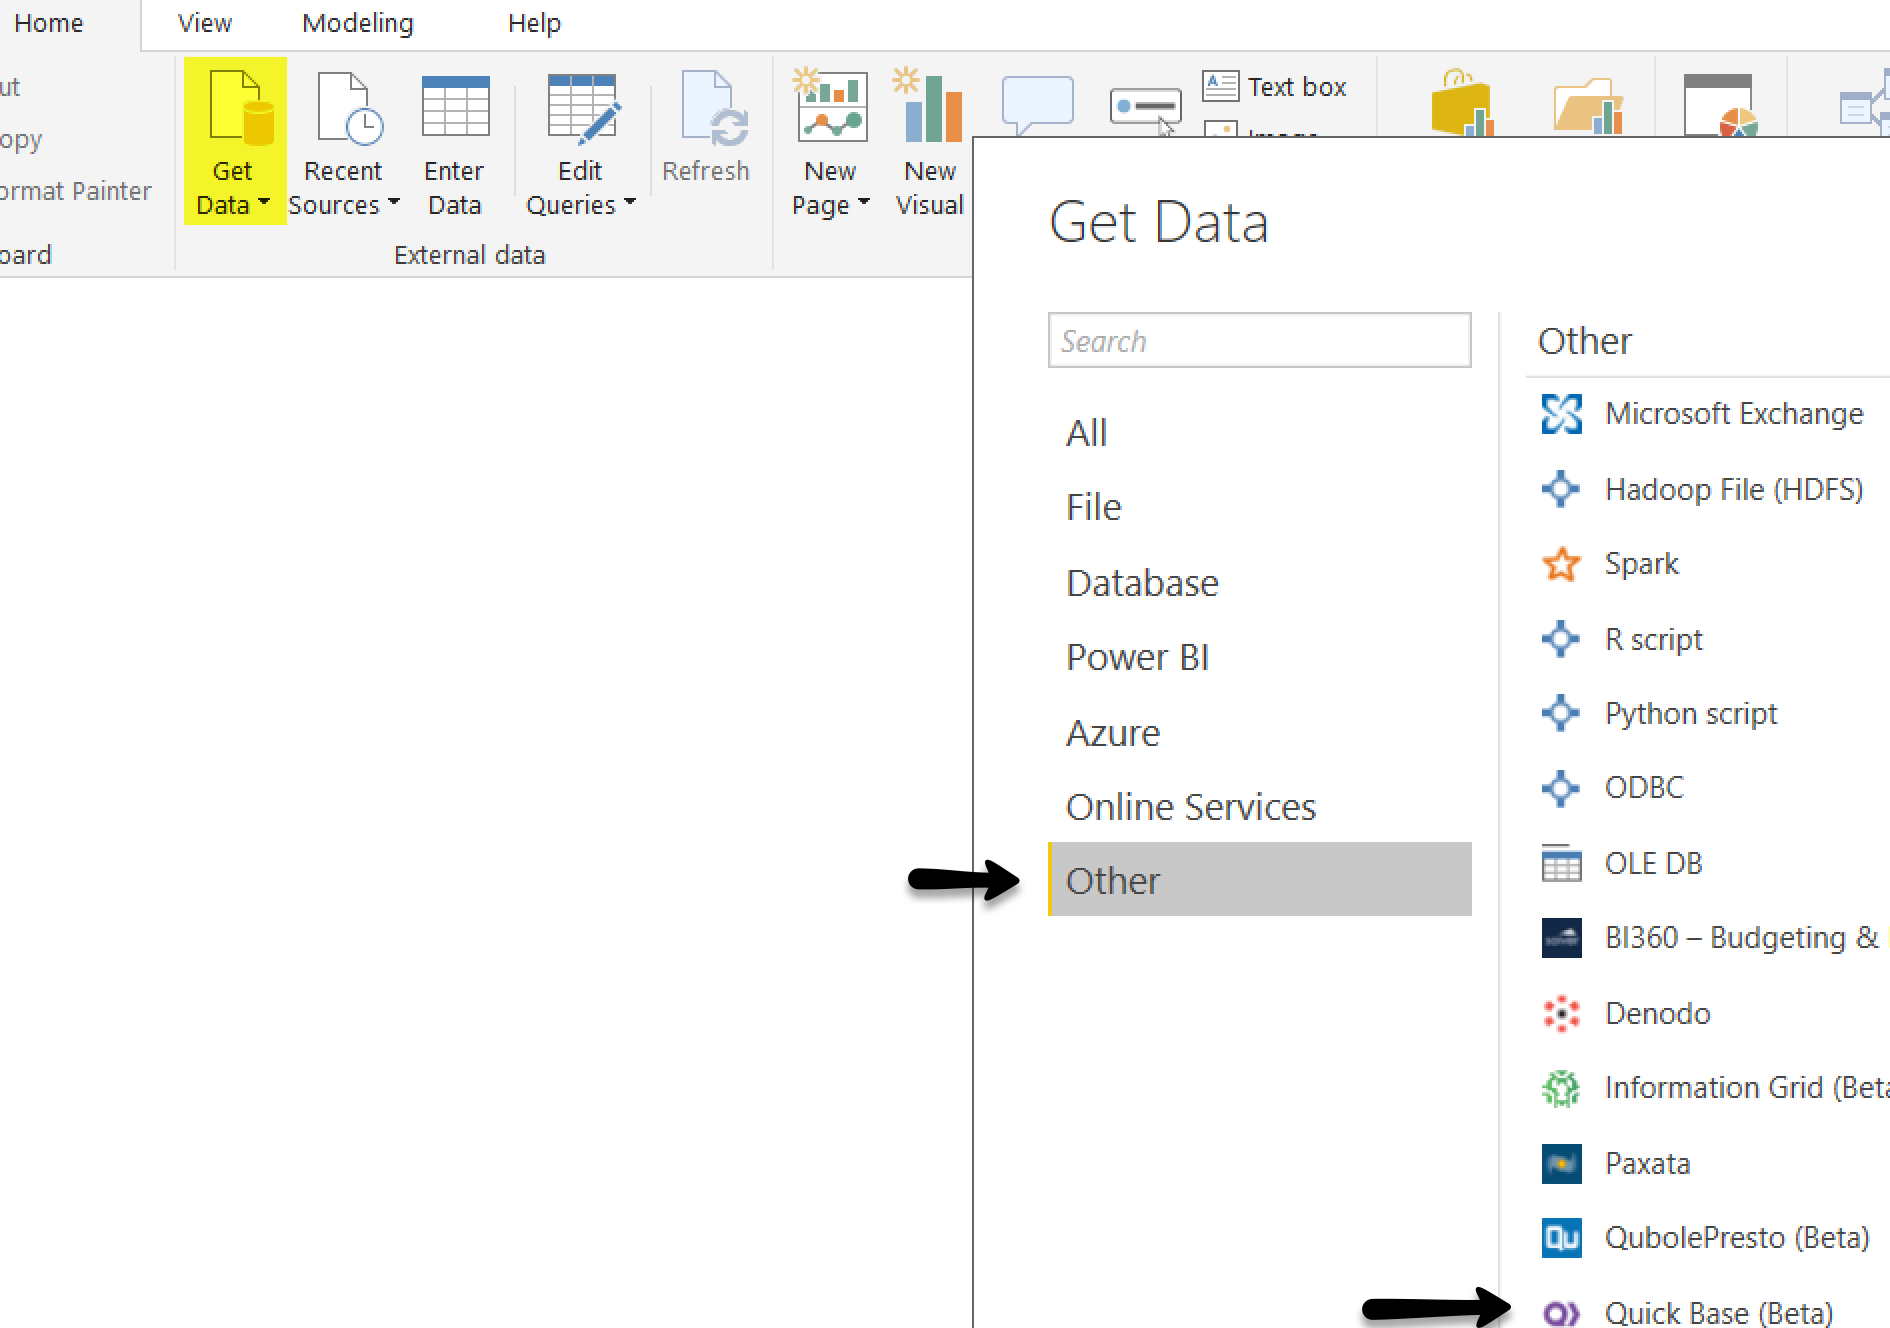Expand the Recent Sources dropdown arrow
The image size is (1890, 1328).
[x=393, y=203]
